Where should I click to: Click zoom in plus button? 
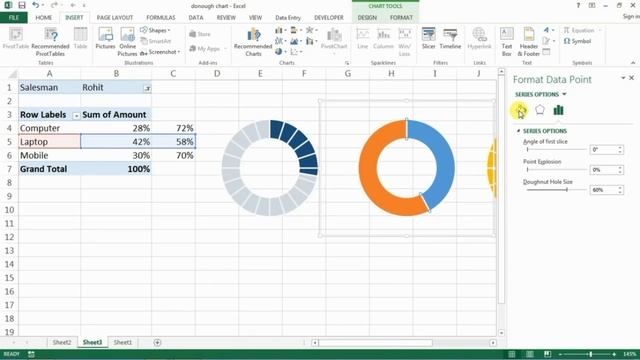(614, 354)
